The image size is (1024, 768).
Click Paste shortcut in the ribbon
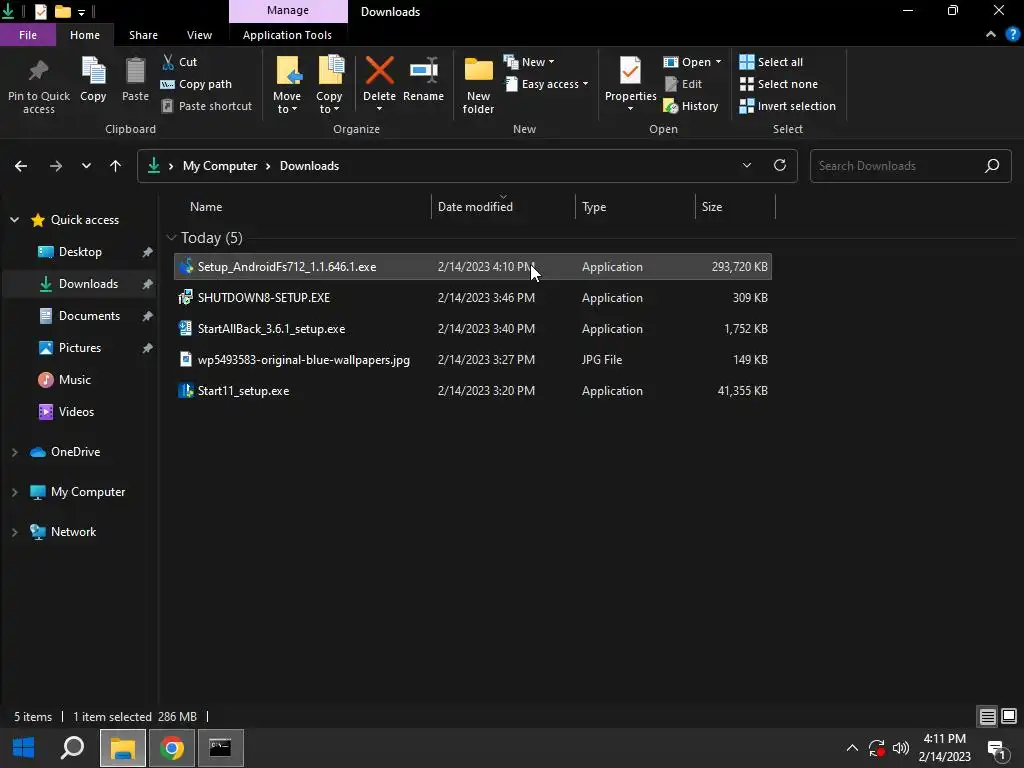(x=206, y=106)
